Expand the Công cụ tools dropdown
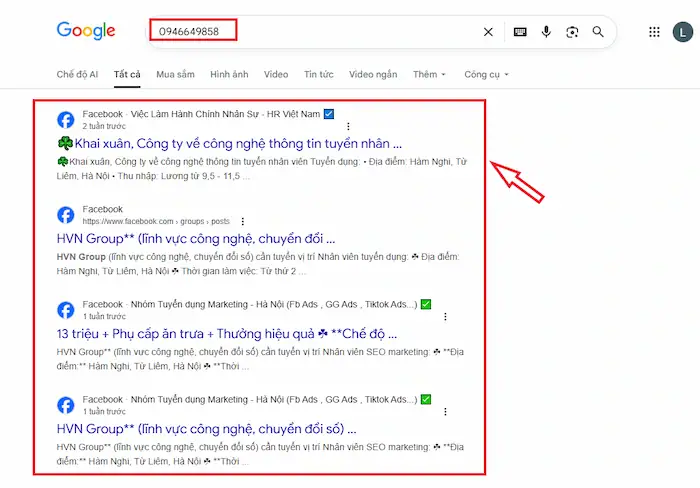Image resolution: width=700 pixels, height=488 pixels. [486, 74]
